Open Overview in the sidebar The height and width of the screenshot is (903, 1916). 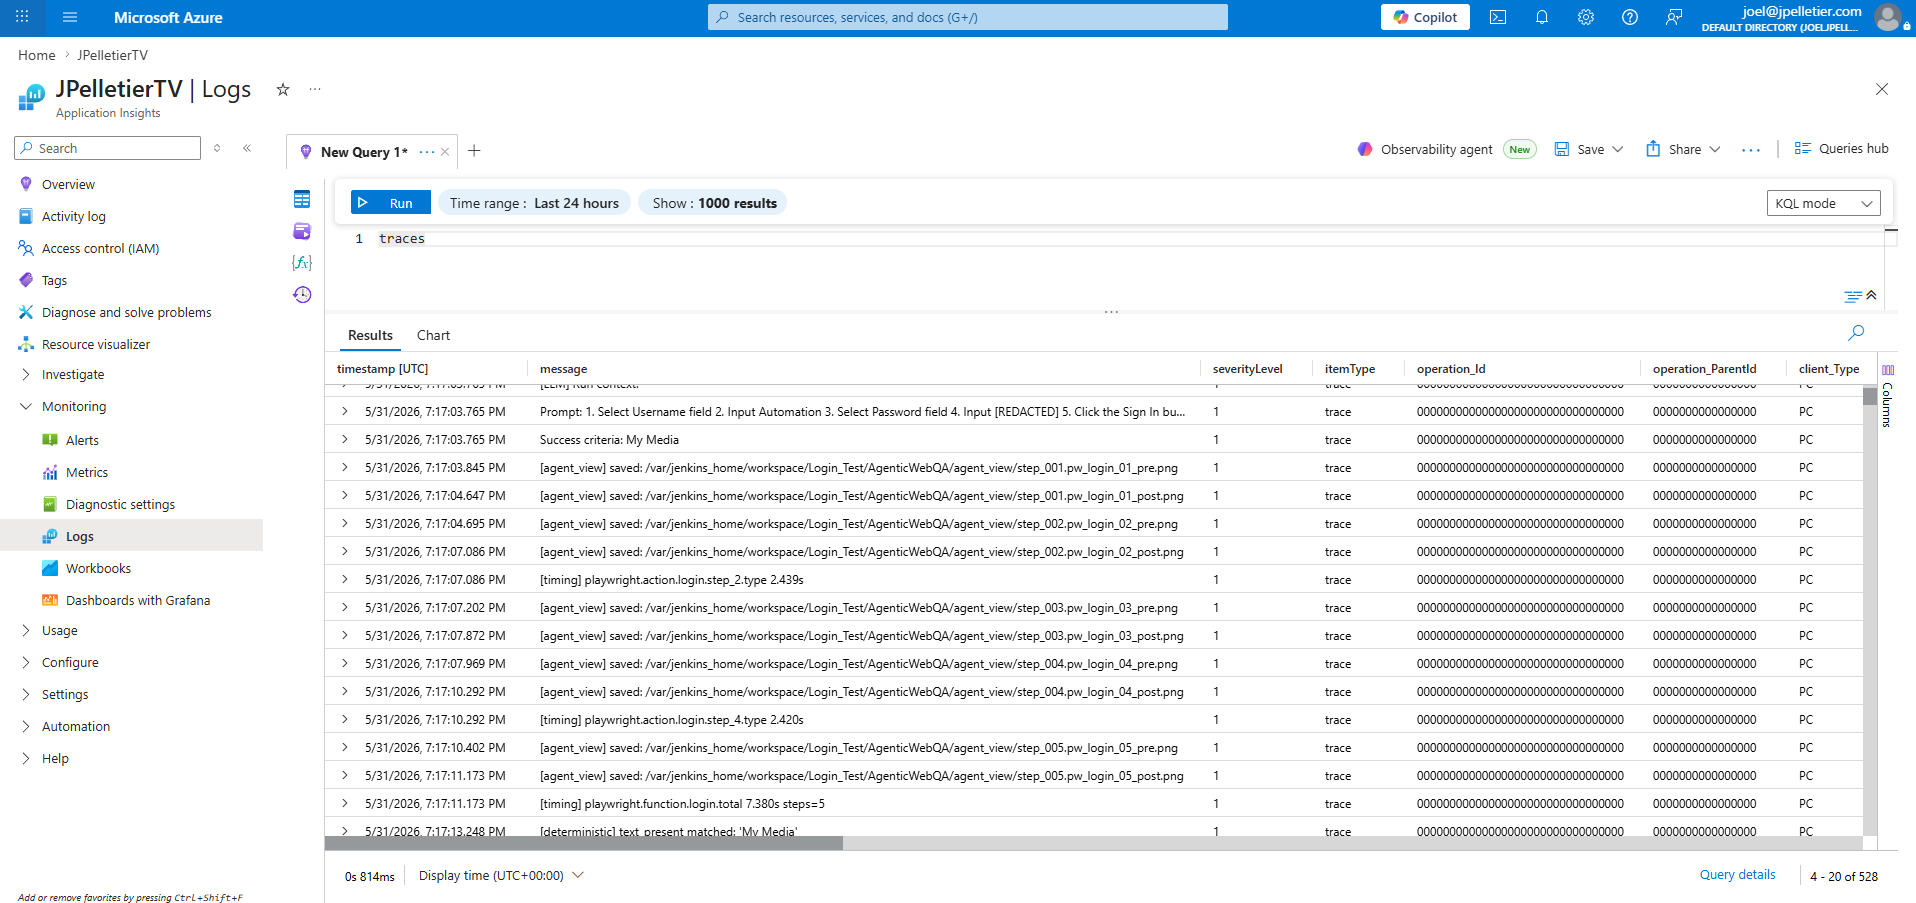tap(68, 184)
